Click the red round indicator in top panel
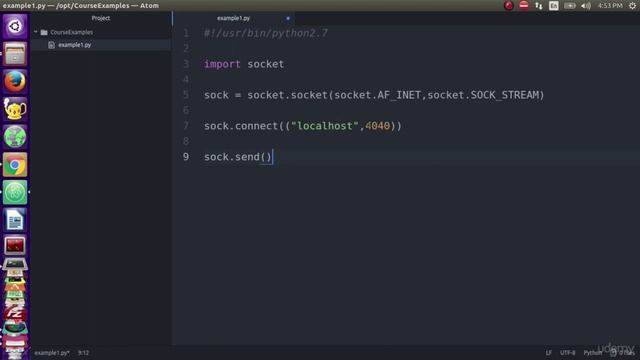The height and width of the screenshot is (360, 640). (x=509, y=6)
